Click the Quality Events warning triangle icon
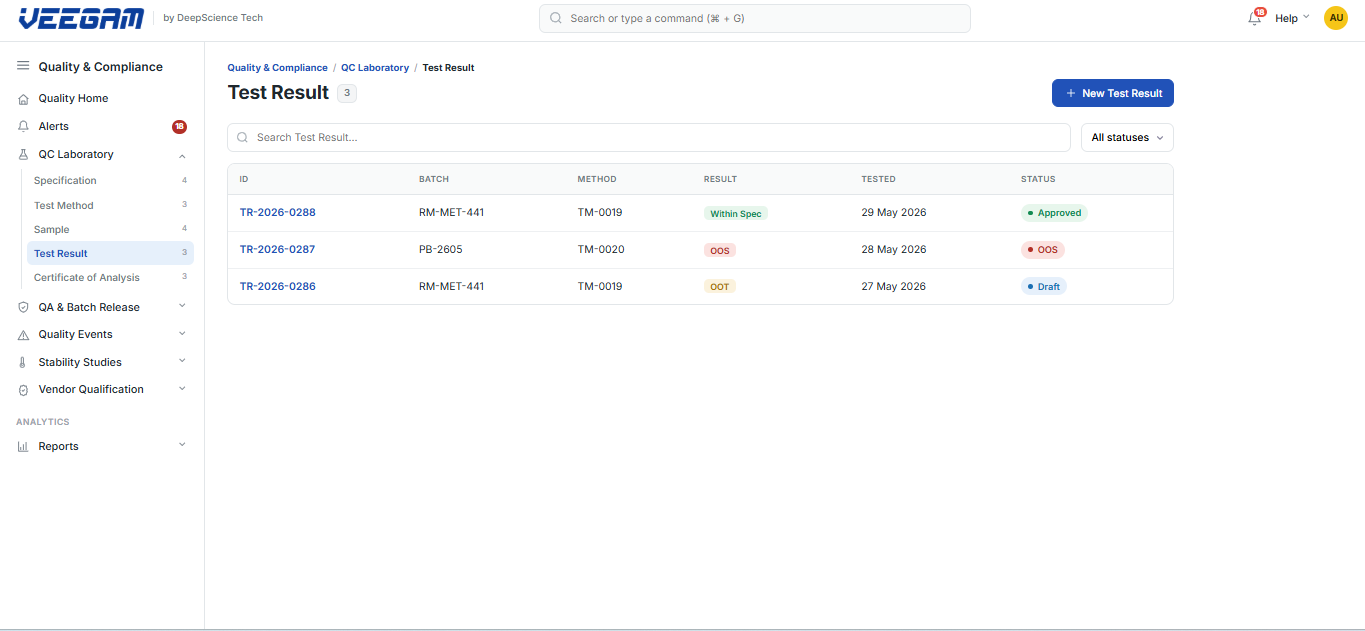1365x631 pixels. (23, 335)
